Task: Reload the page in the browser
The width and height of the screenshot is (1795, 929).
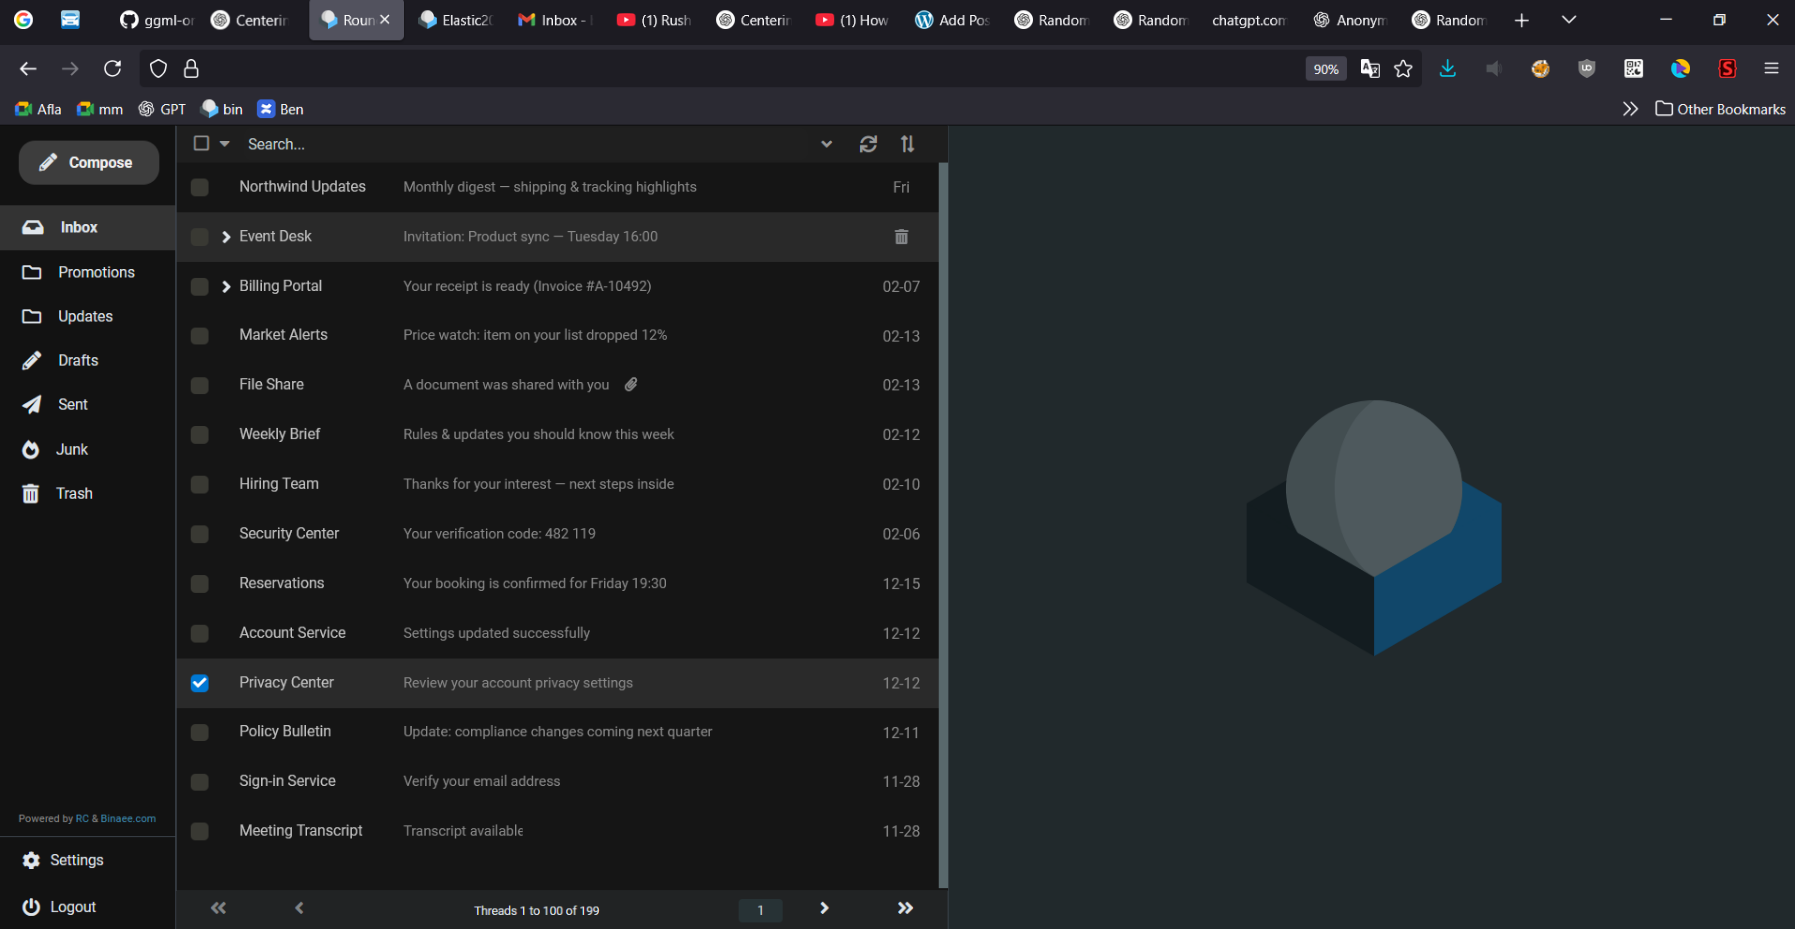Action: (x=113, y=68)
